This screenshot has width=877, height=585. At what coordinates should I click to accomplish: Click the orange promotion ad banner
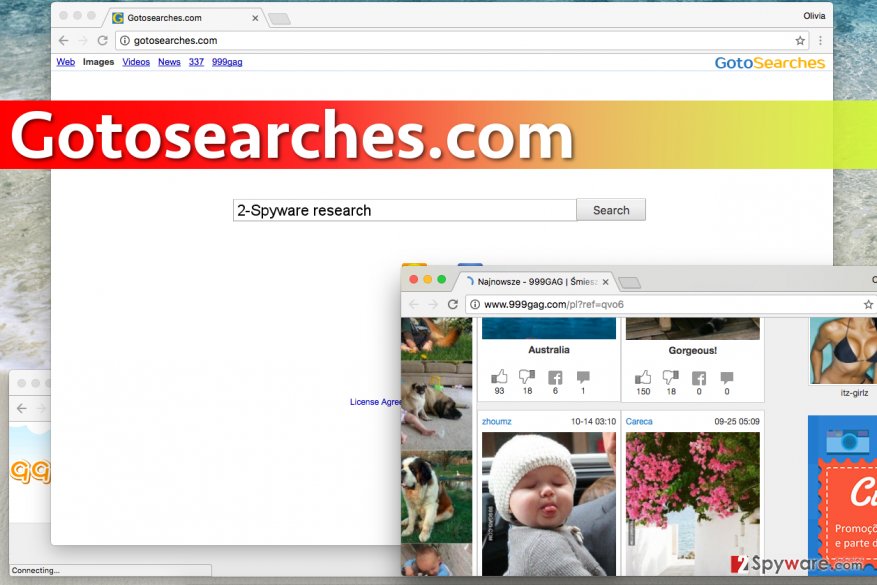click(x=842, y=495)
